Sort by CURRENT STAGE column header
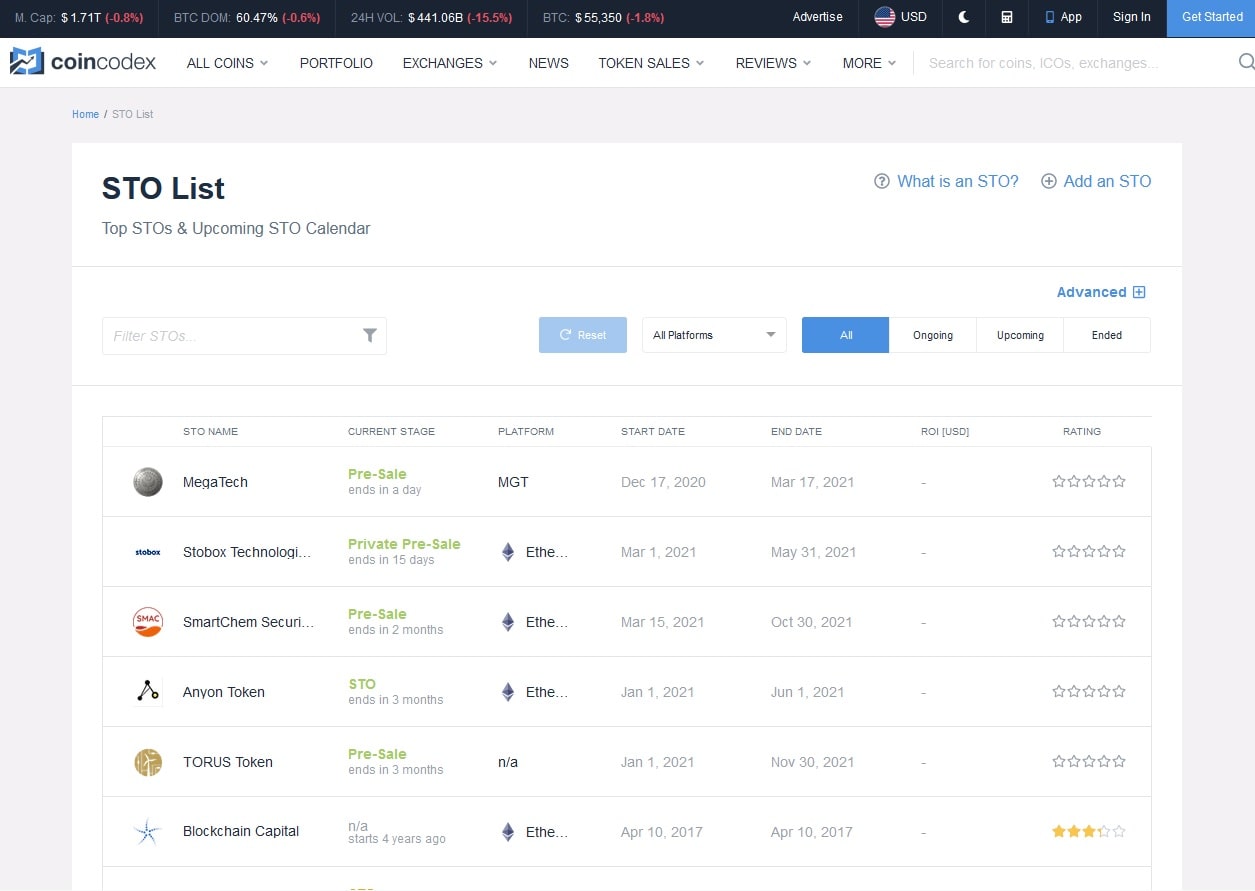This screenshot has width=1255, height=891. 391,432
